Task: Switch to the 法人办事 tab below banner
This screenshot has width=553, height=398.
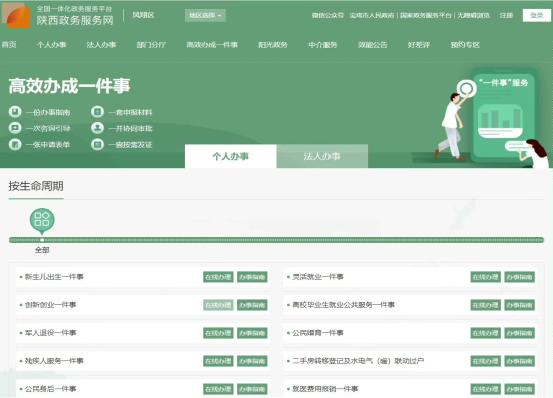Action: [322, 156]
